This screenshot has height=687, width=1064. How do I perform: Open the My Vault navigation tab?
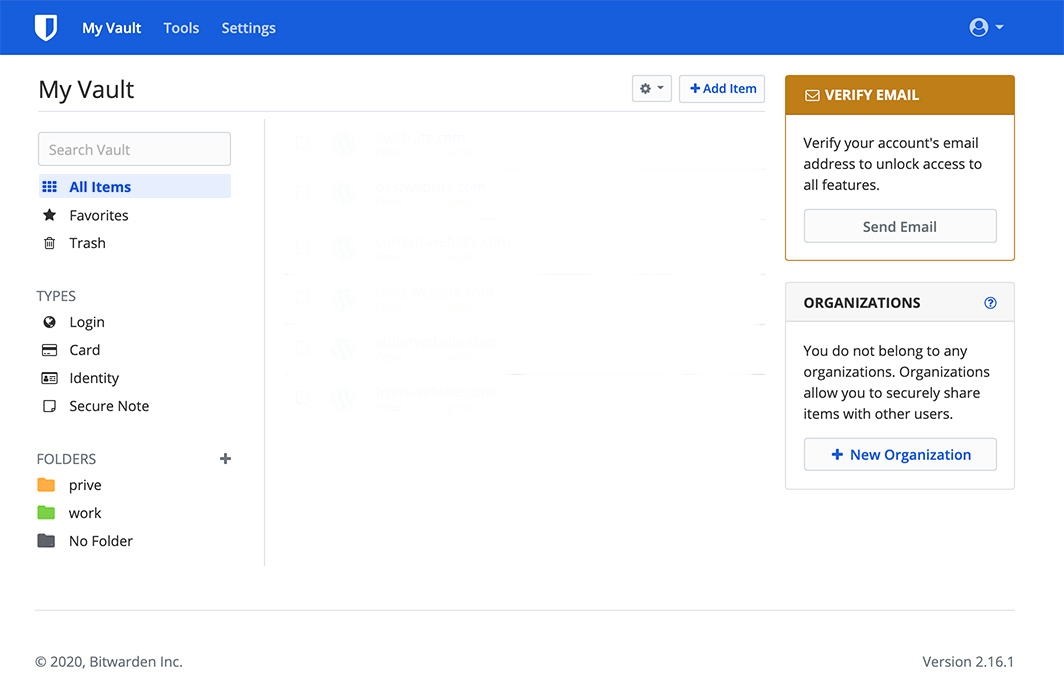click(x=111, y=28)
